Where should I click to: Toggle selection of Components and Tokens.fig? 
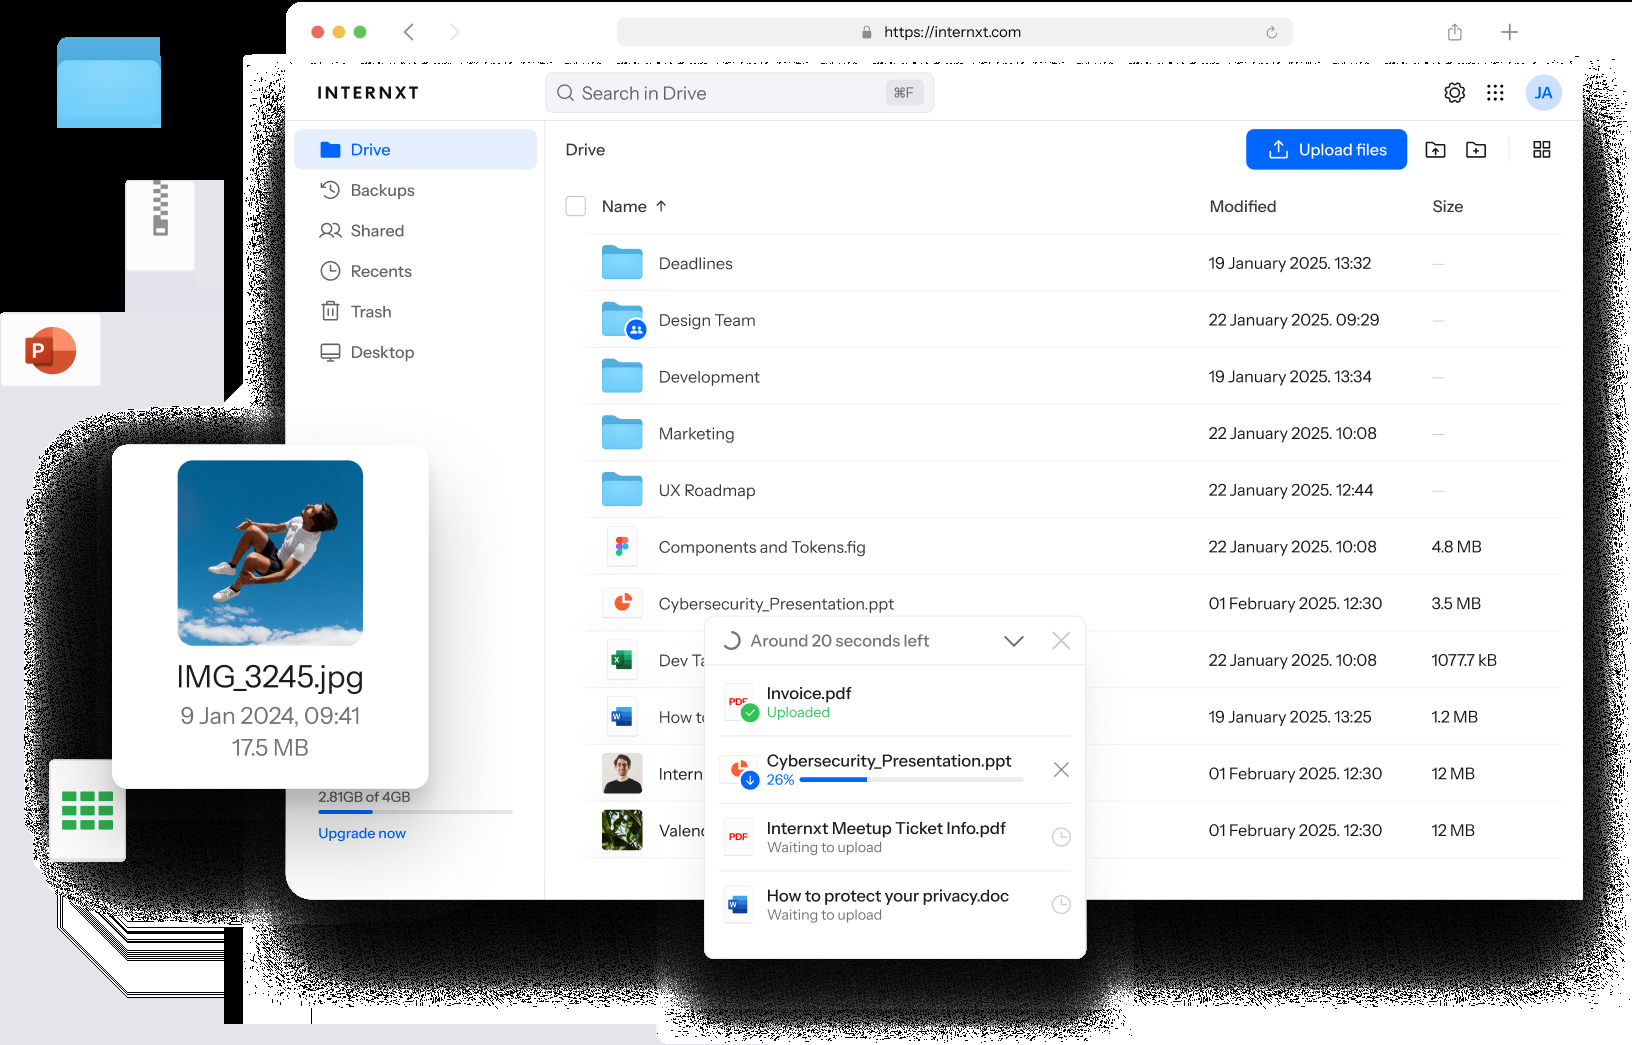coord(576,547)
